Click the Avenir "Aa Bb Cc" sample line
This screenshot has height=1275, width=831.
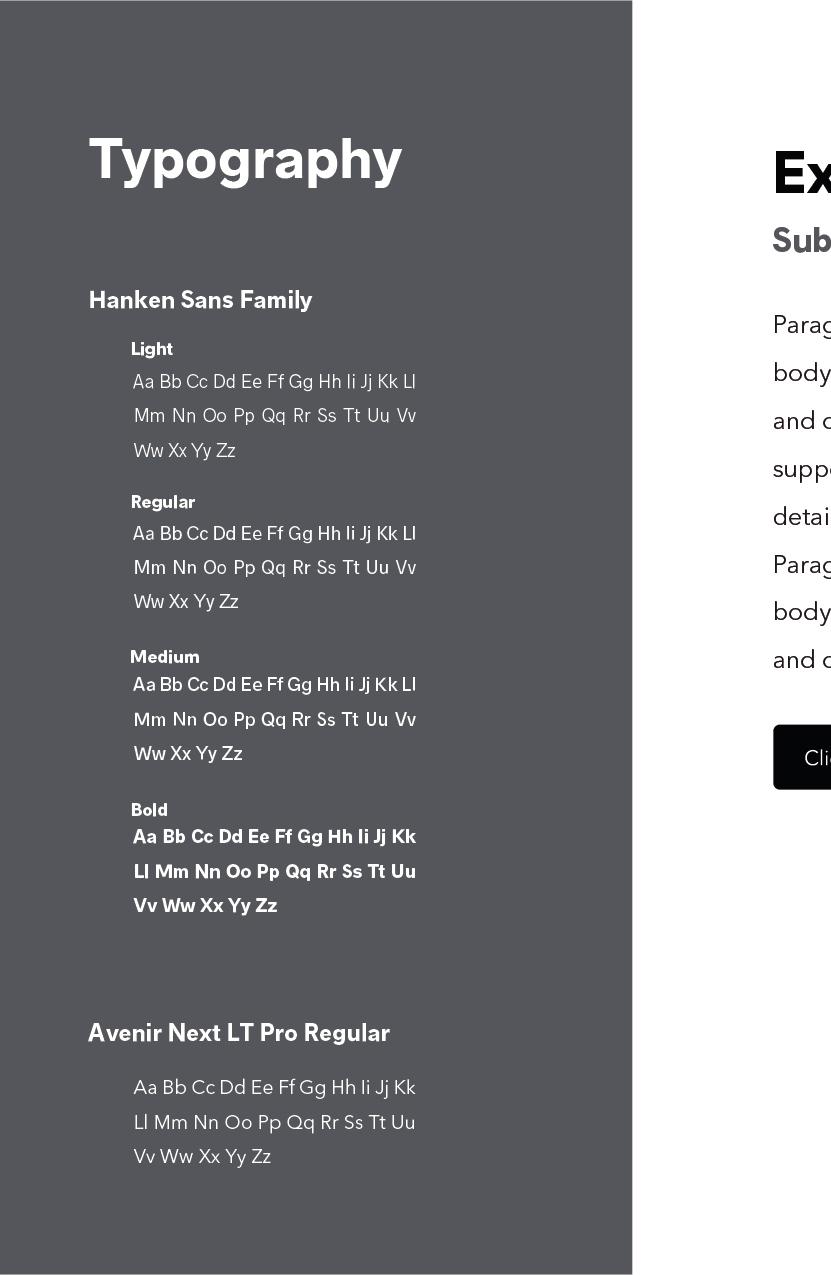(x=274, y=1088)
